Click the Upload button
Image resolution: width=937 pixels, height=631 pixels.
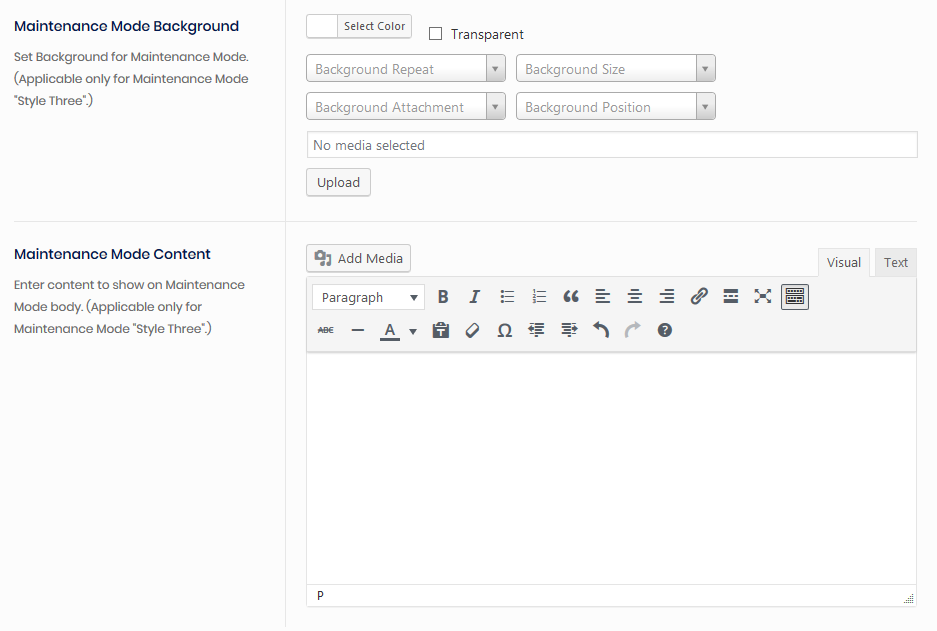pyautogui.click(x=338, y=182)
